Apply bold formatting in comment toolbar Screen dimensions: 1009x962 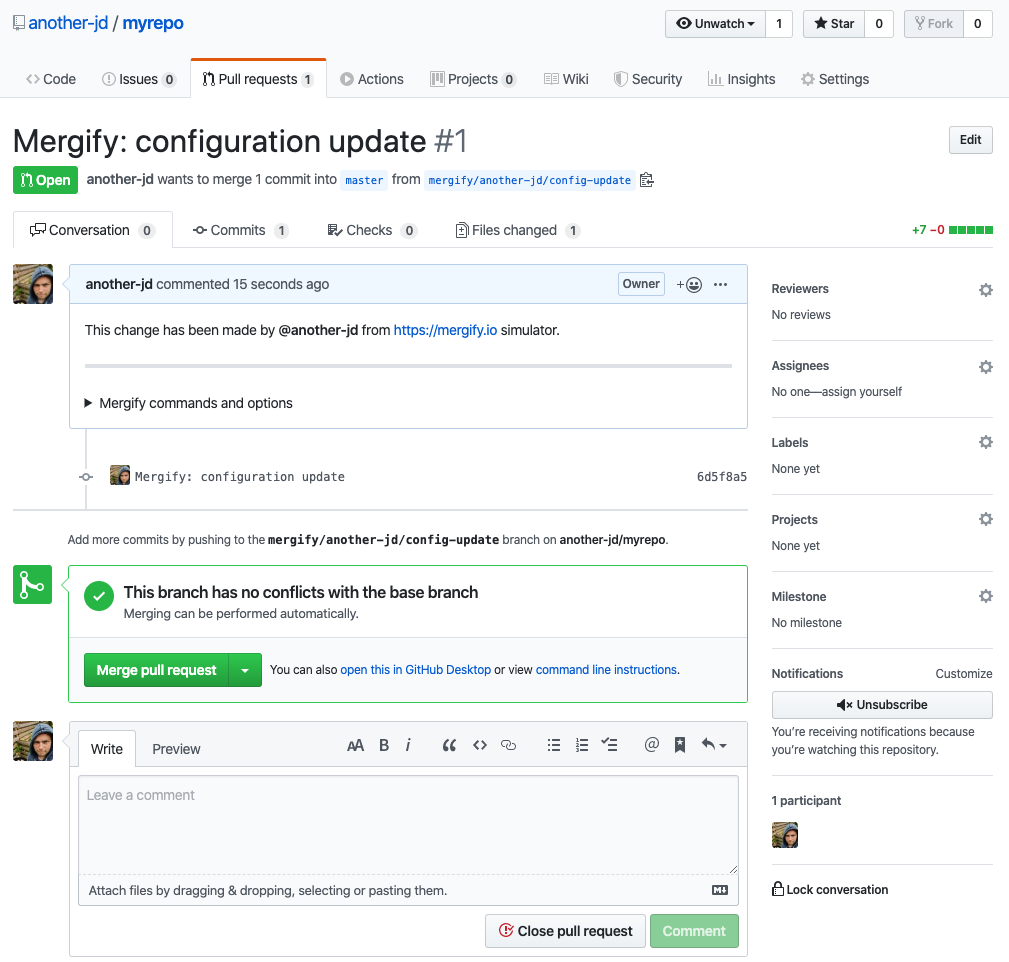point(384,745)
